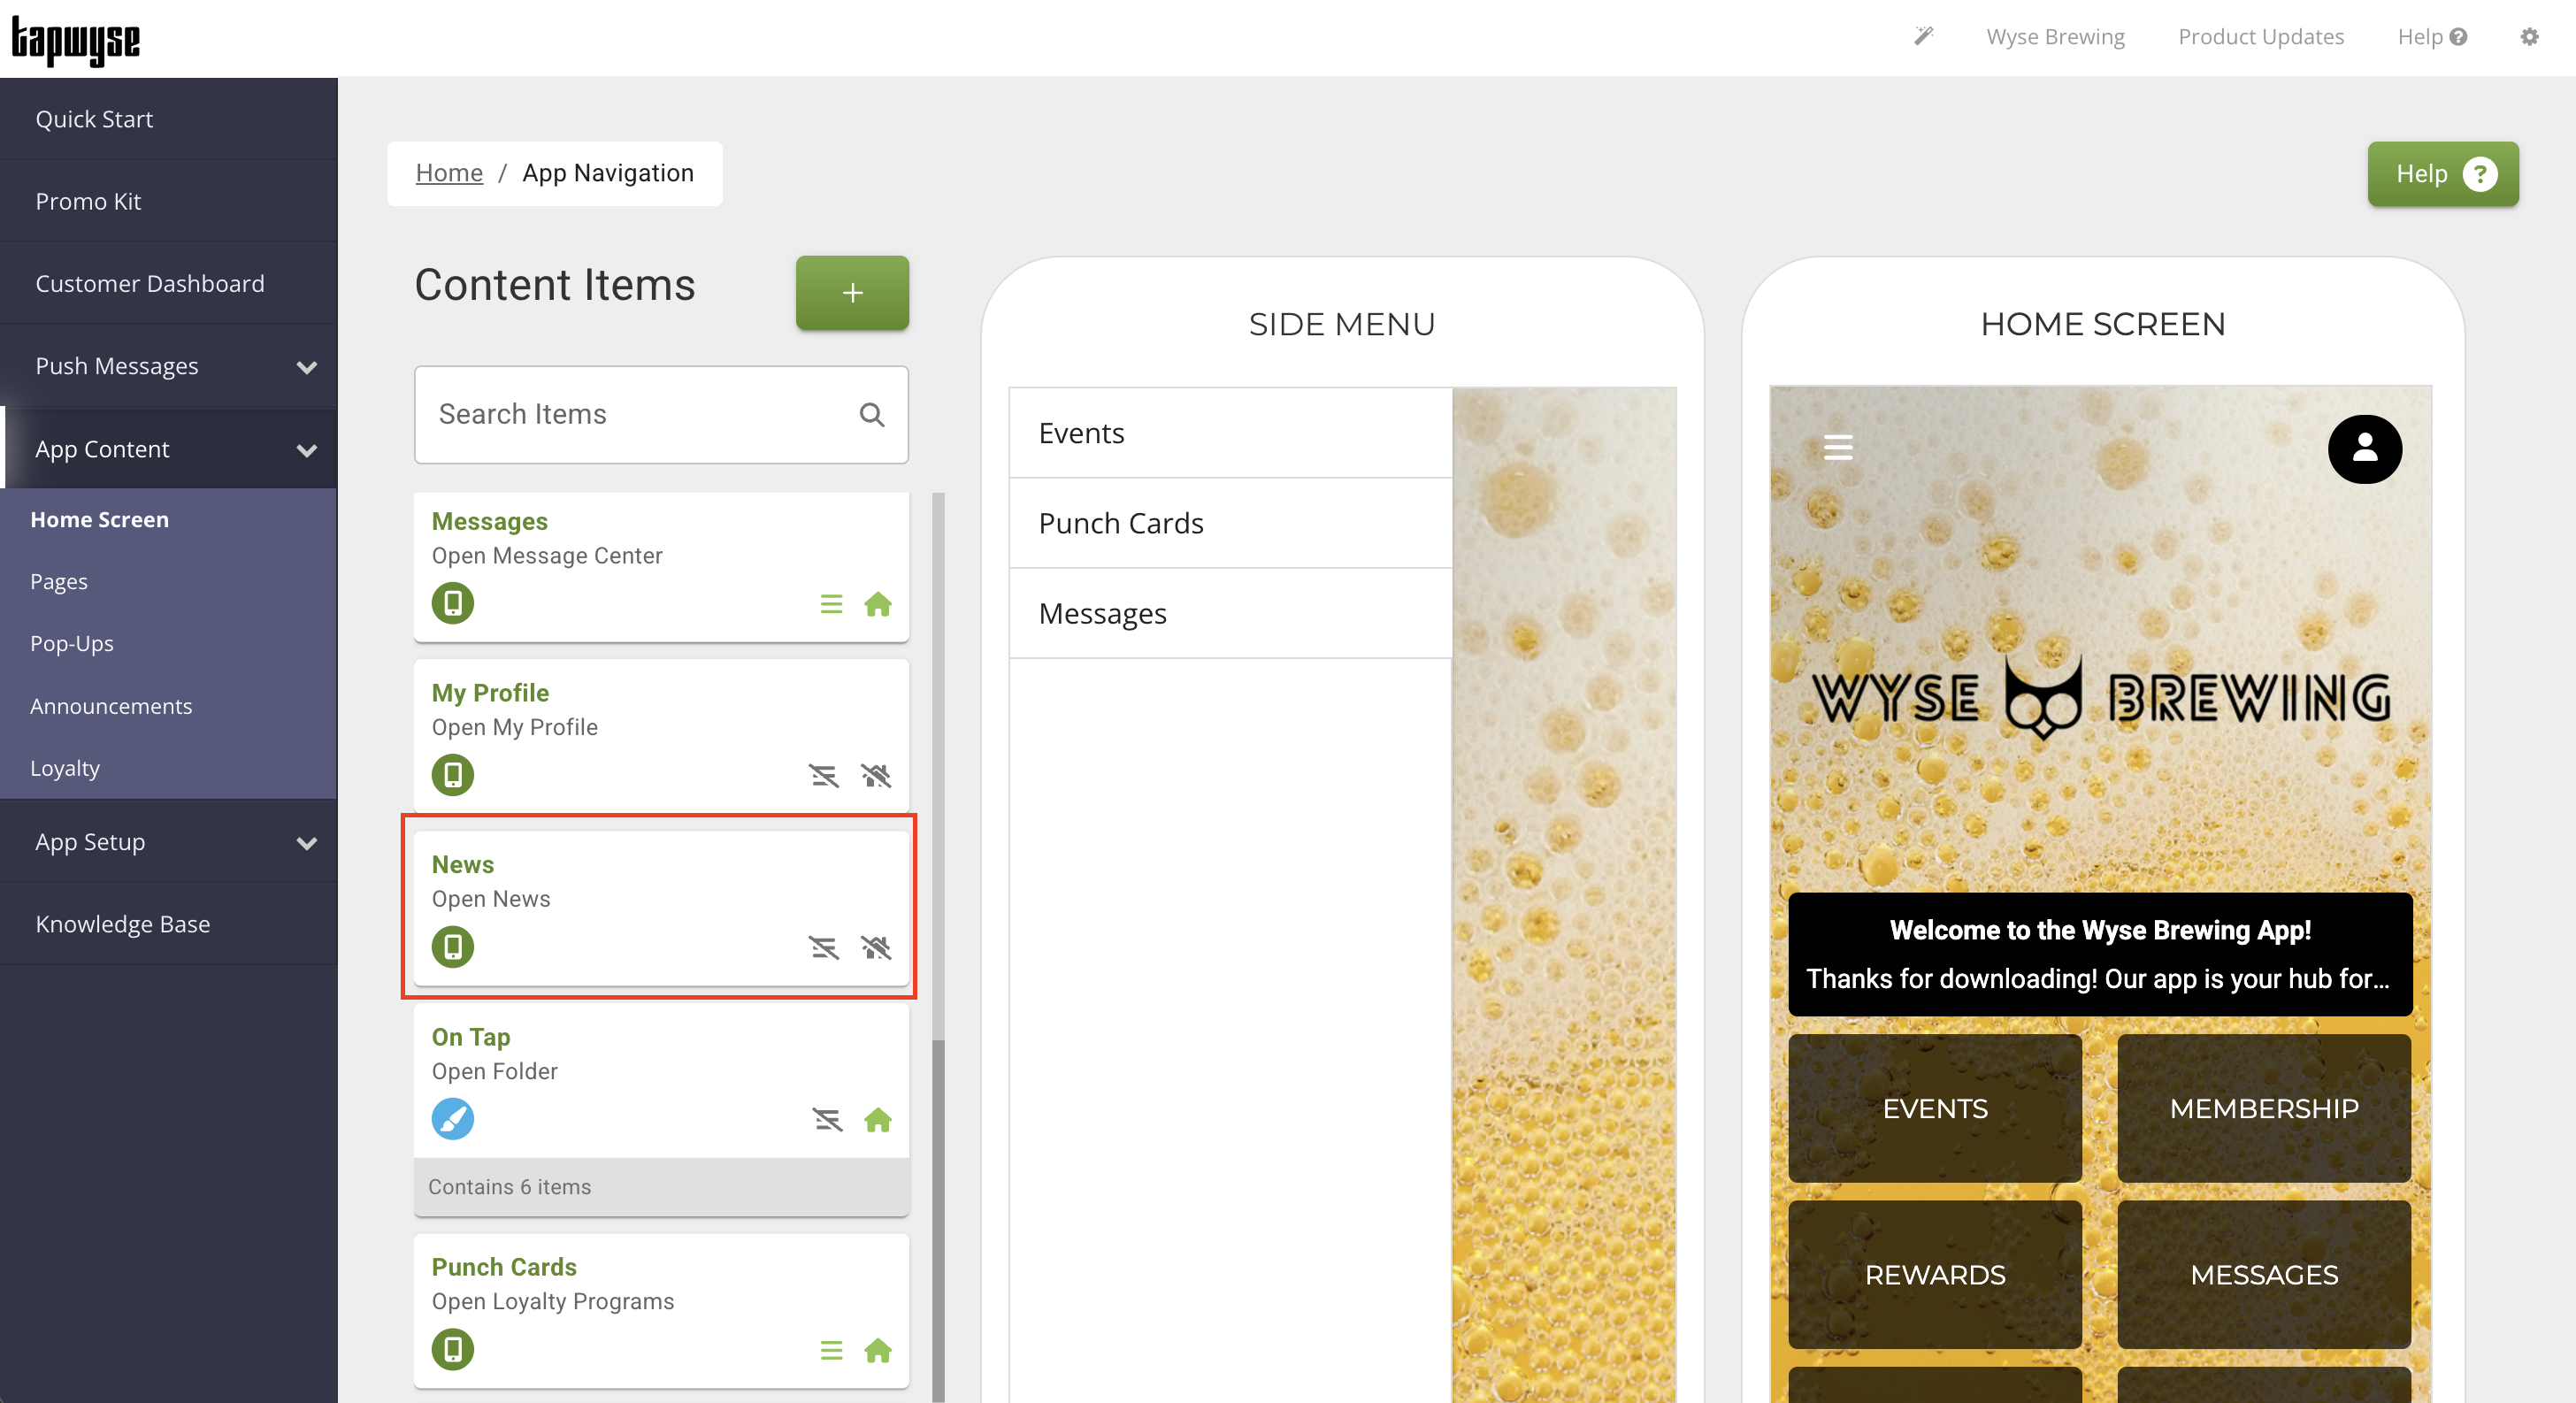This screenshot has width=2576, height=1403.
Task: Click the user profile avatar on preview
Action: point(2364,449)
